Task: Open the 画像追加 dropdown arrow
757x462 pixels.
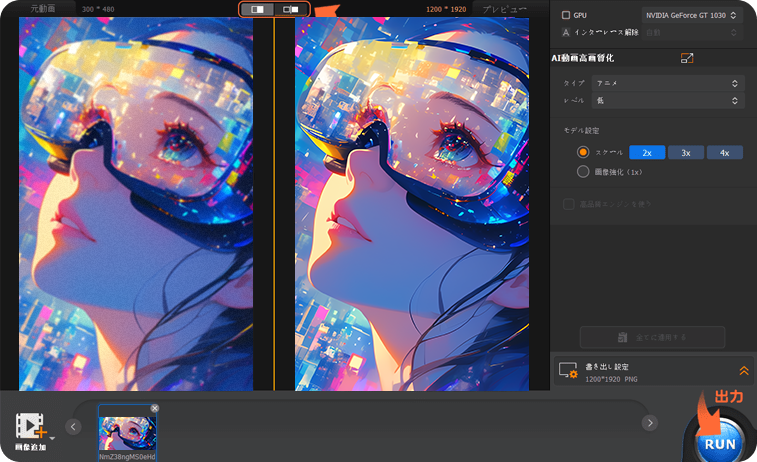Action: point(52,438)
